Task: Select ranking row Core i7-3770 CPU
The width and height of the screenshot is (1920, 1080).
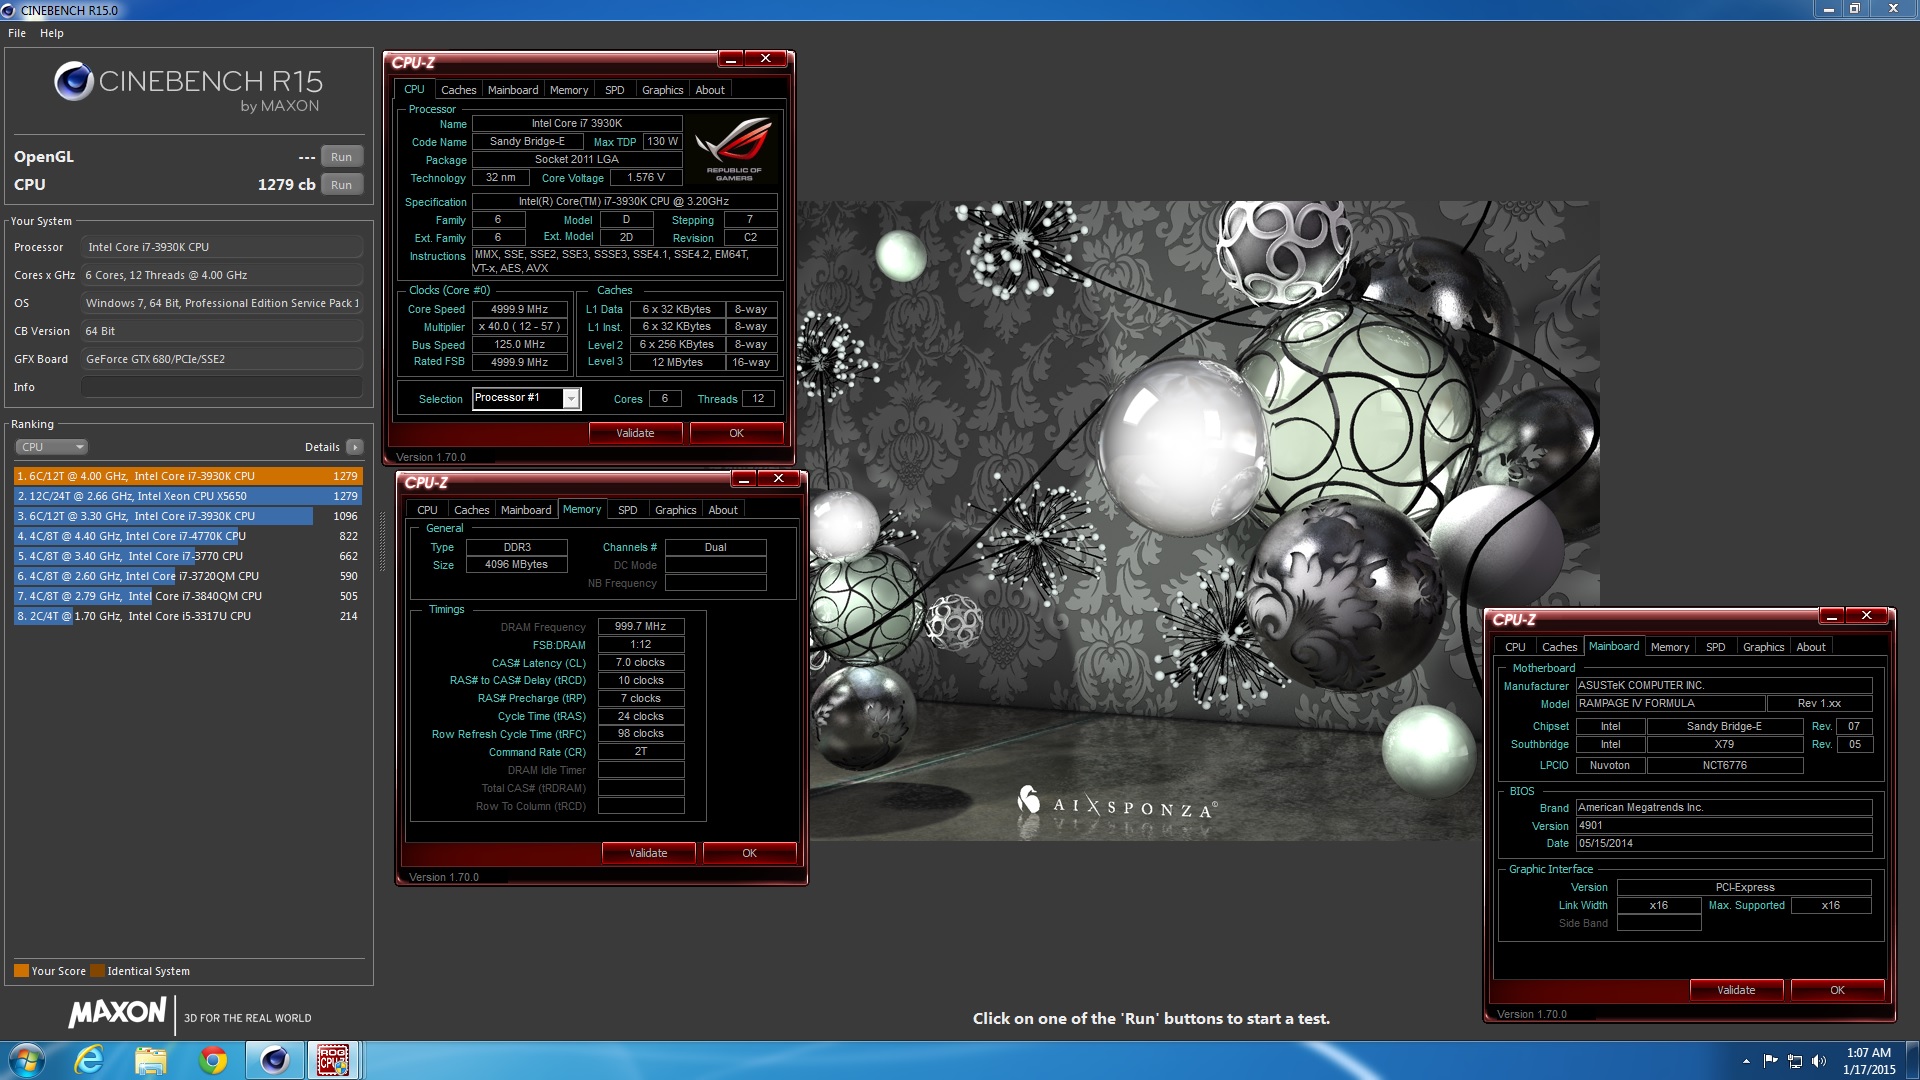Action: coord(187,556)
